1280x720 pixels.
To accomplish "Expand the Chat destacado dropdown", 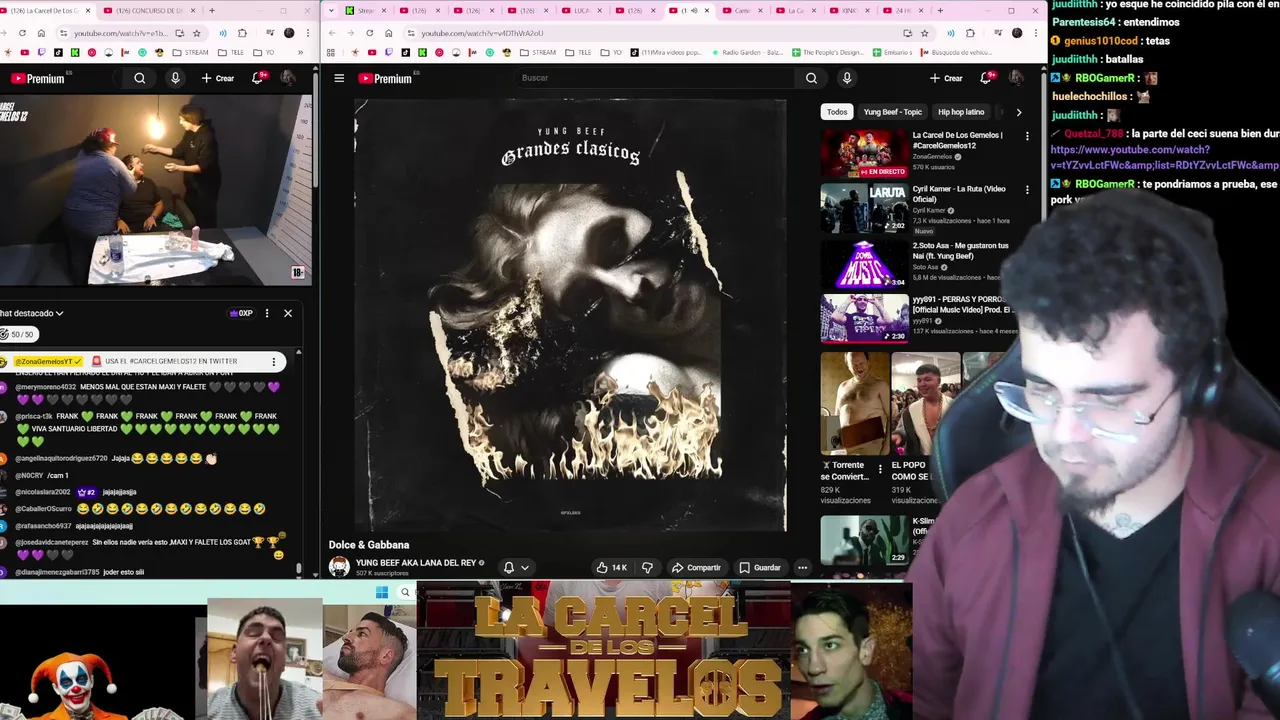I will click(32, 313).
